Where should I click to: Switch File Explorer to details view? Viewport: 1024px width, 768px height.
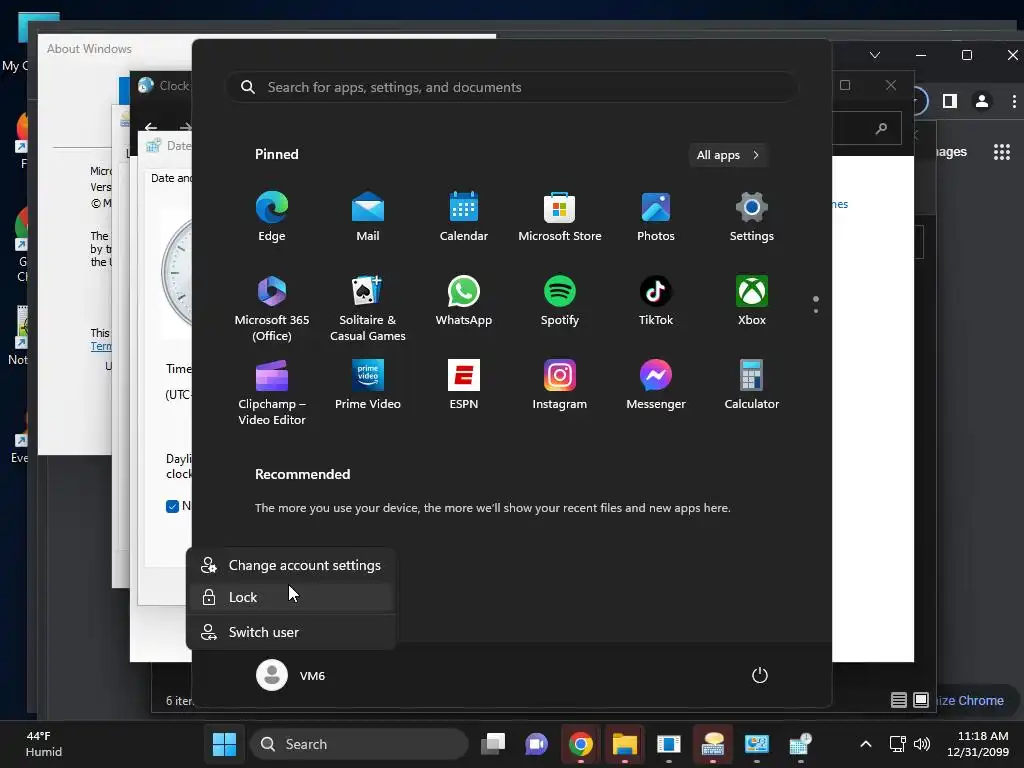(899, 700)
